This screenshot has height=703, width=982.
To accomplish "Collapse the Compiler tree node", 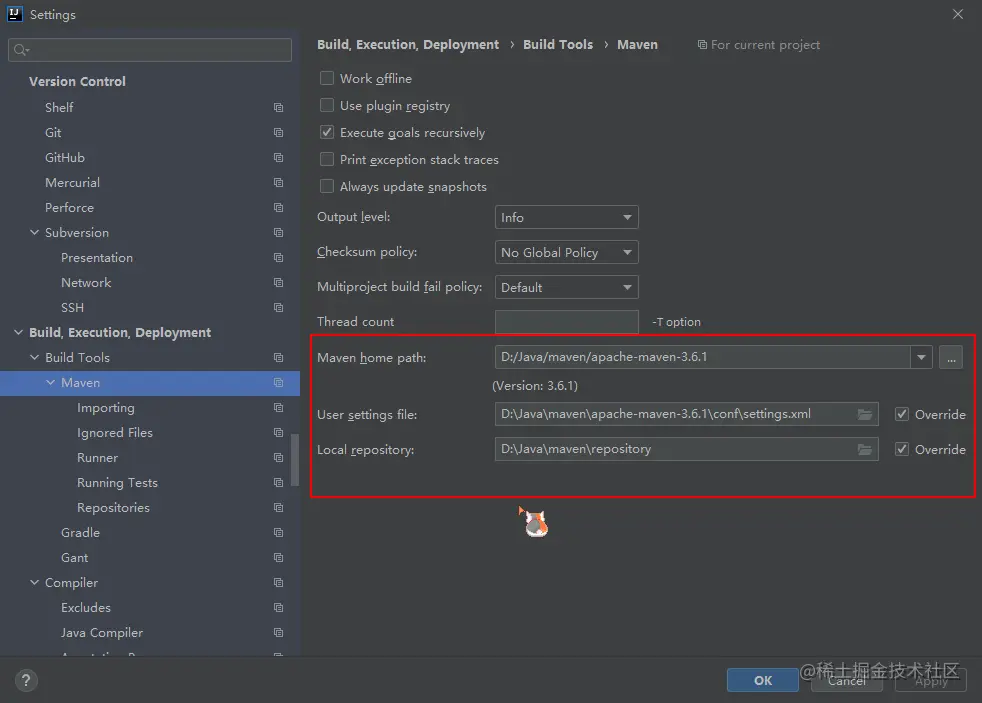I will [34, 583].
